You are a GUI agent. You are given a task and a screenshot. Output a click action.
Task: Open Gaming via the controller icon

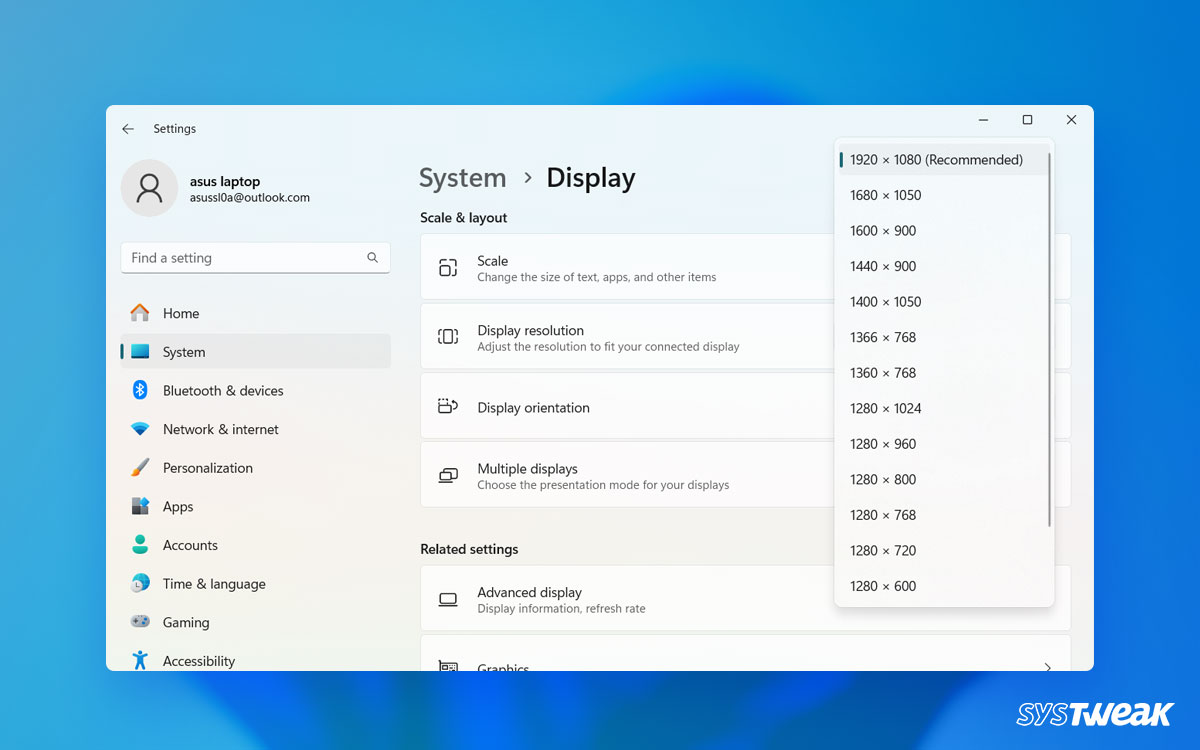point(140,622)
